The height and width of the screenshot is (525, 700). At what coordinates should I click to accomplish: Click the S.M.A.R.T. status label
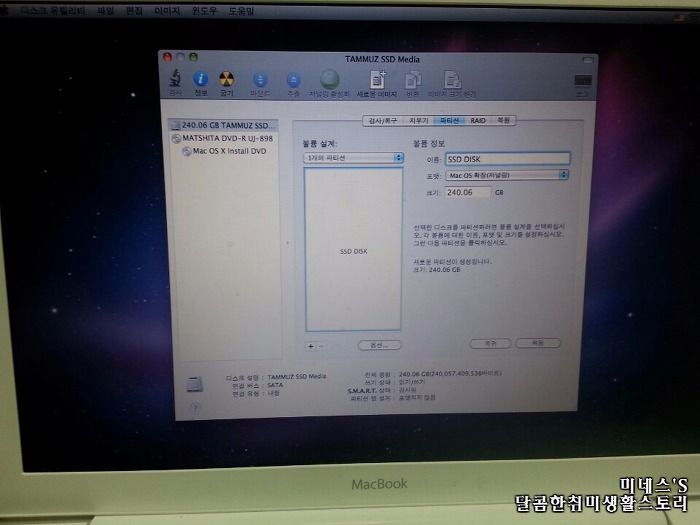pos(369,391)
